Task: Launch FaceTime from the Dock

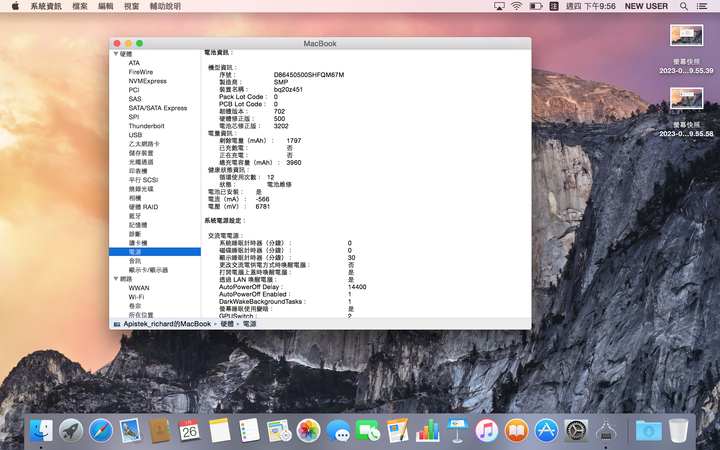Action: pyautogui.click(x=368, y=431)
